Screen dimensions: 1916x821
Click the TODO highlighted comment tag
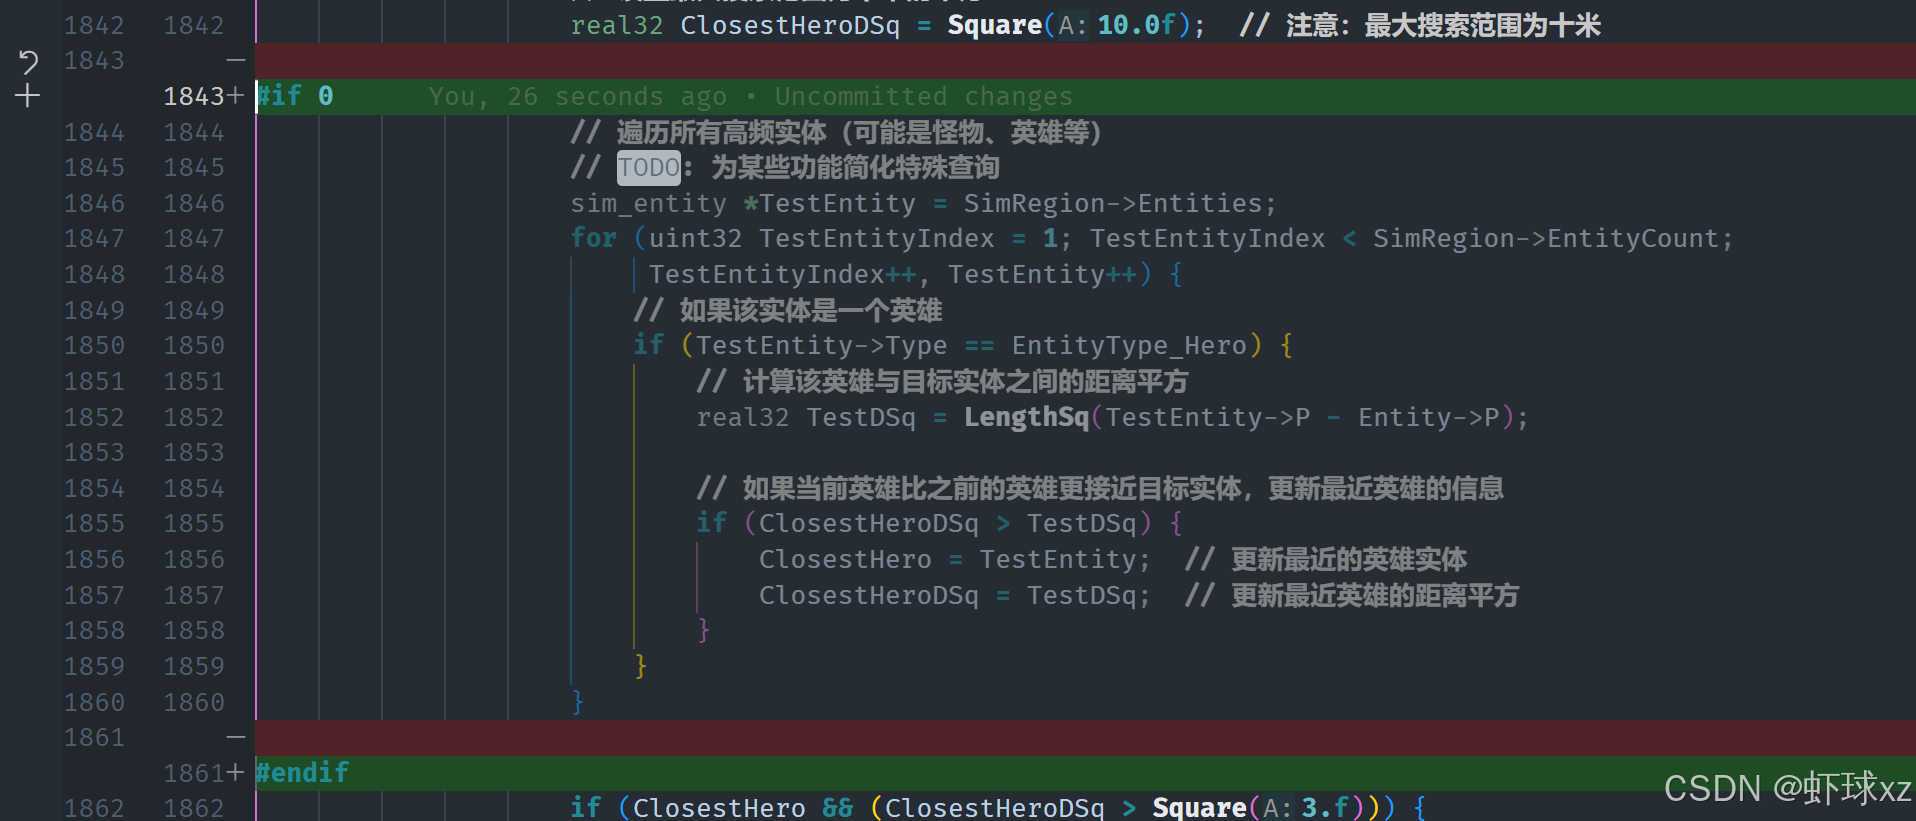pyautogui.click(x=648, y=168)
